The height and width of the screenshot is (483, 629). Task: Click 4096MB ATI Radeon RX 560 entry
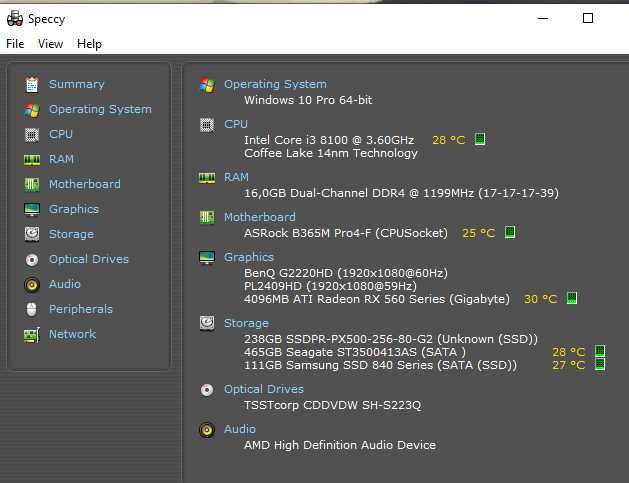click(x=377, y=299)
